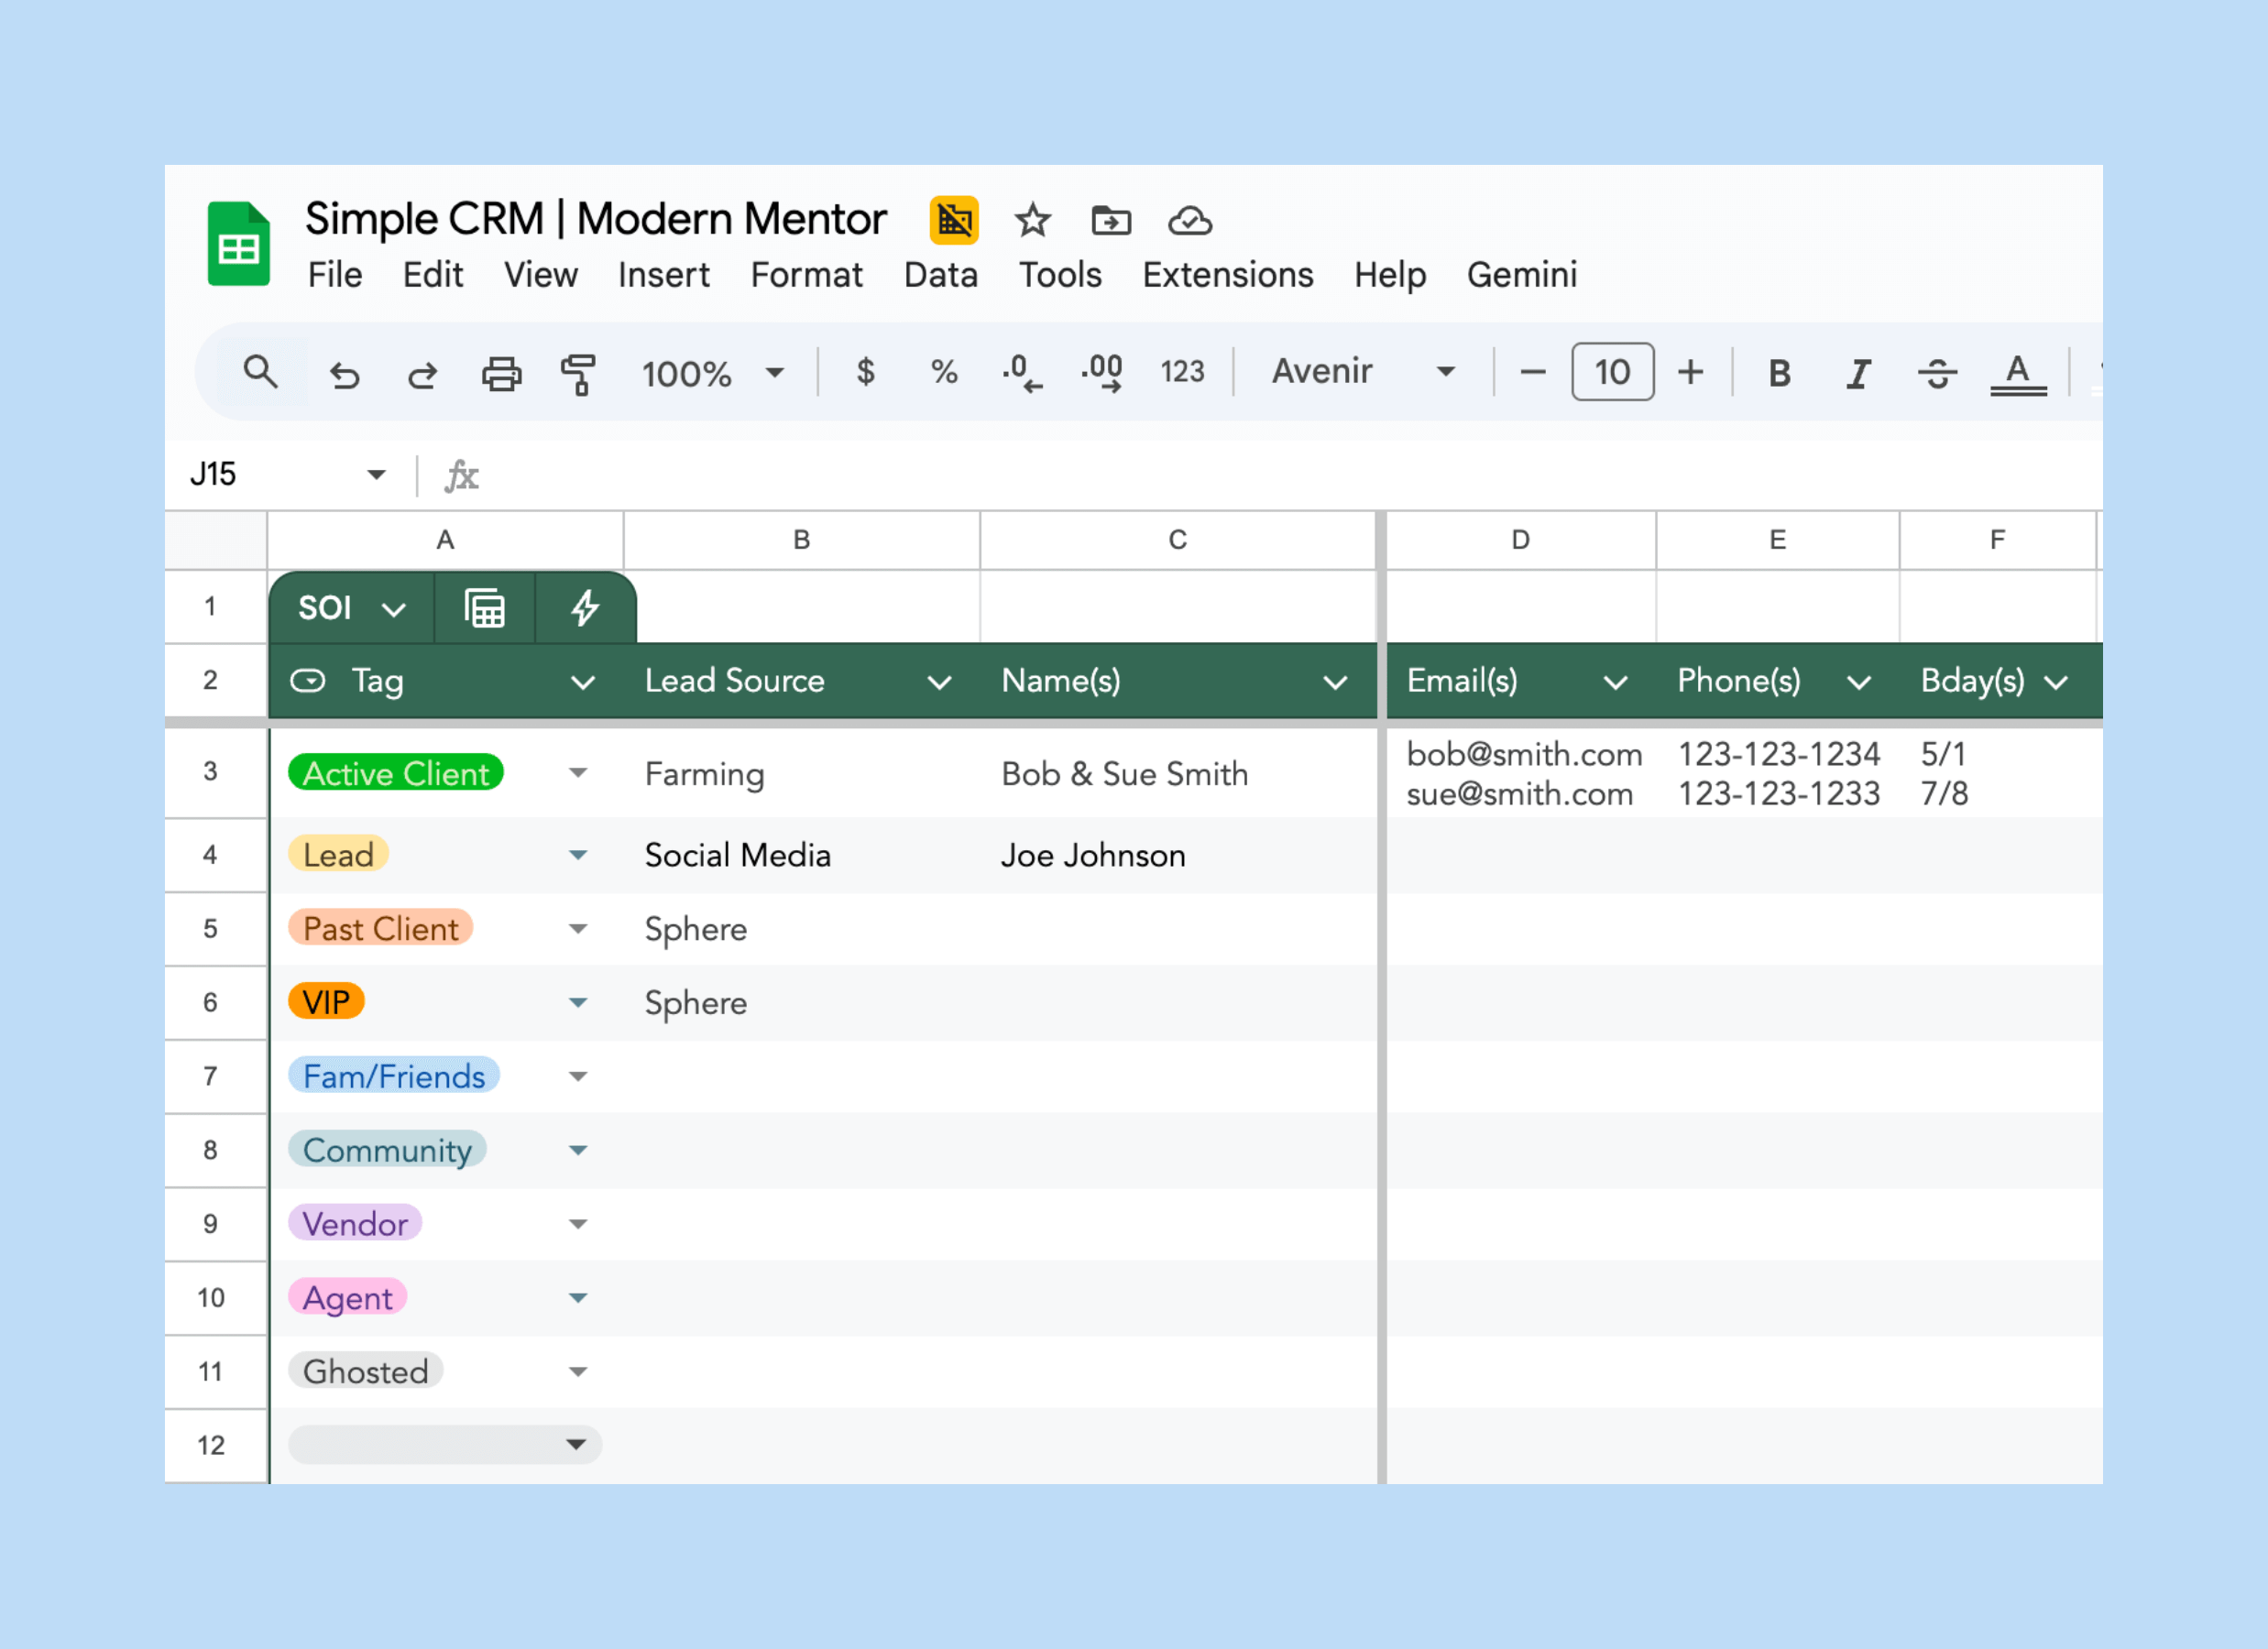Open the Extensions menu
This screenshot has width=2268, height=1649.
click(1227, 275)
